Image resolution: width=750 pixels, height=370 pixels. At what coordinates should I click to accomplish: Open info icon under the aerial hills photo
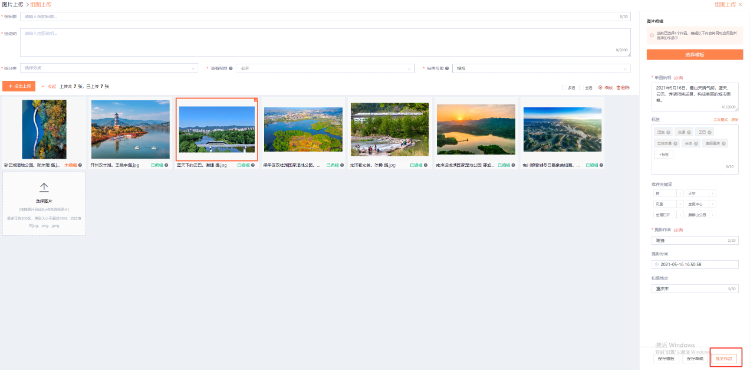pyautogui.click(x=600, y=165)
